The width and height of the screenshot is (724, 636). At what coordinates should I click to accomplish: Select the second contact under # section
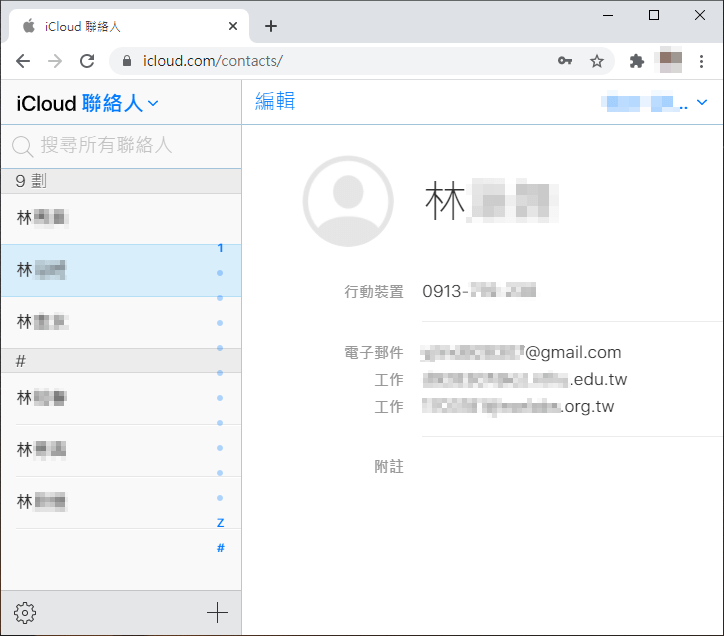121,450
